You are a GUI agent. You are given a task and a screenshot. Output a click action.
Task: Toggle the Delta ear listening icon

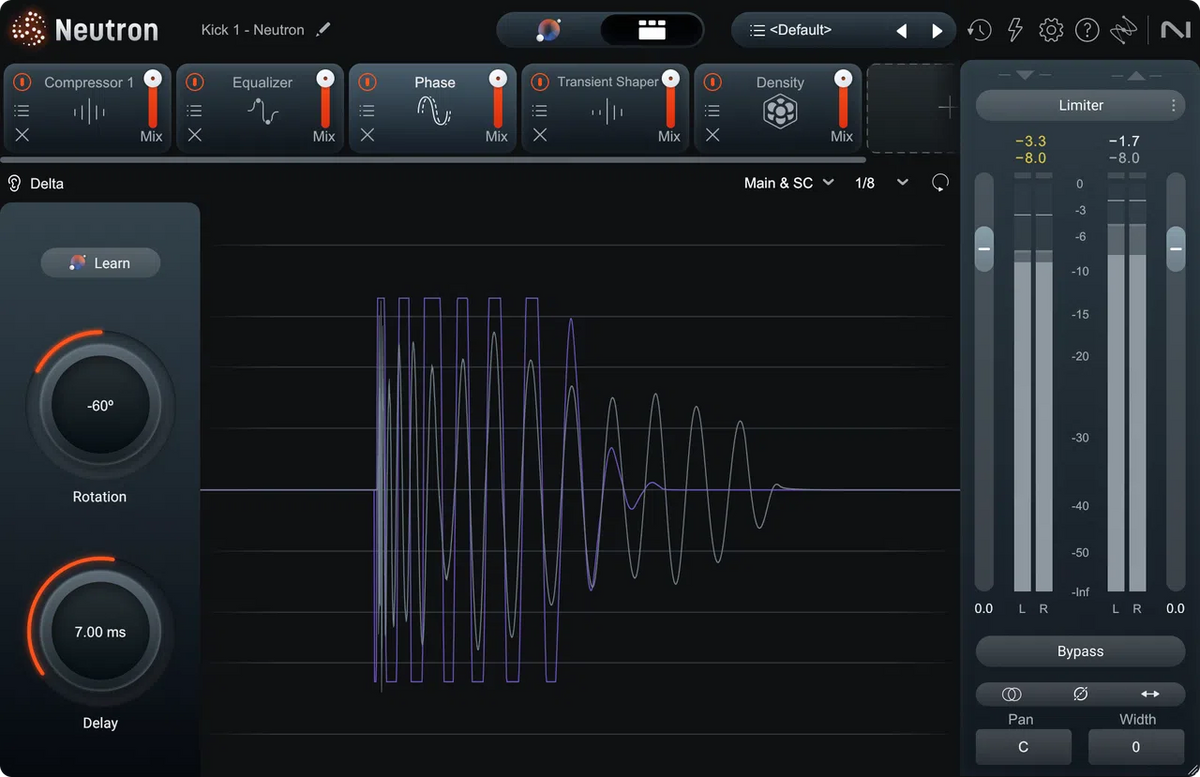(15, 183)
